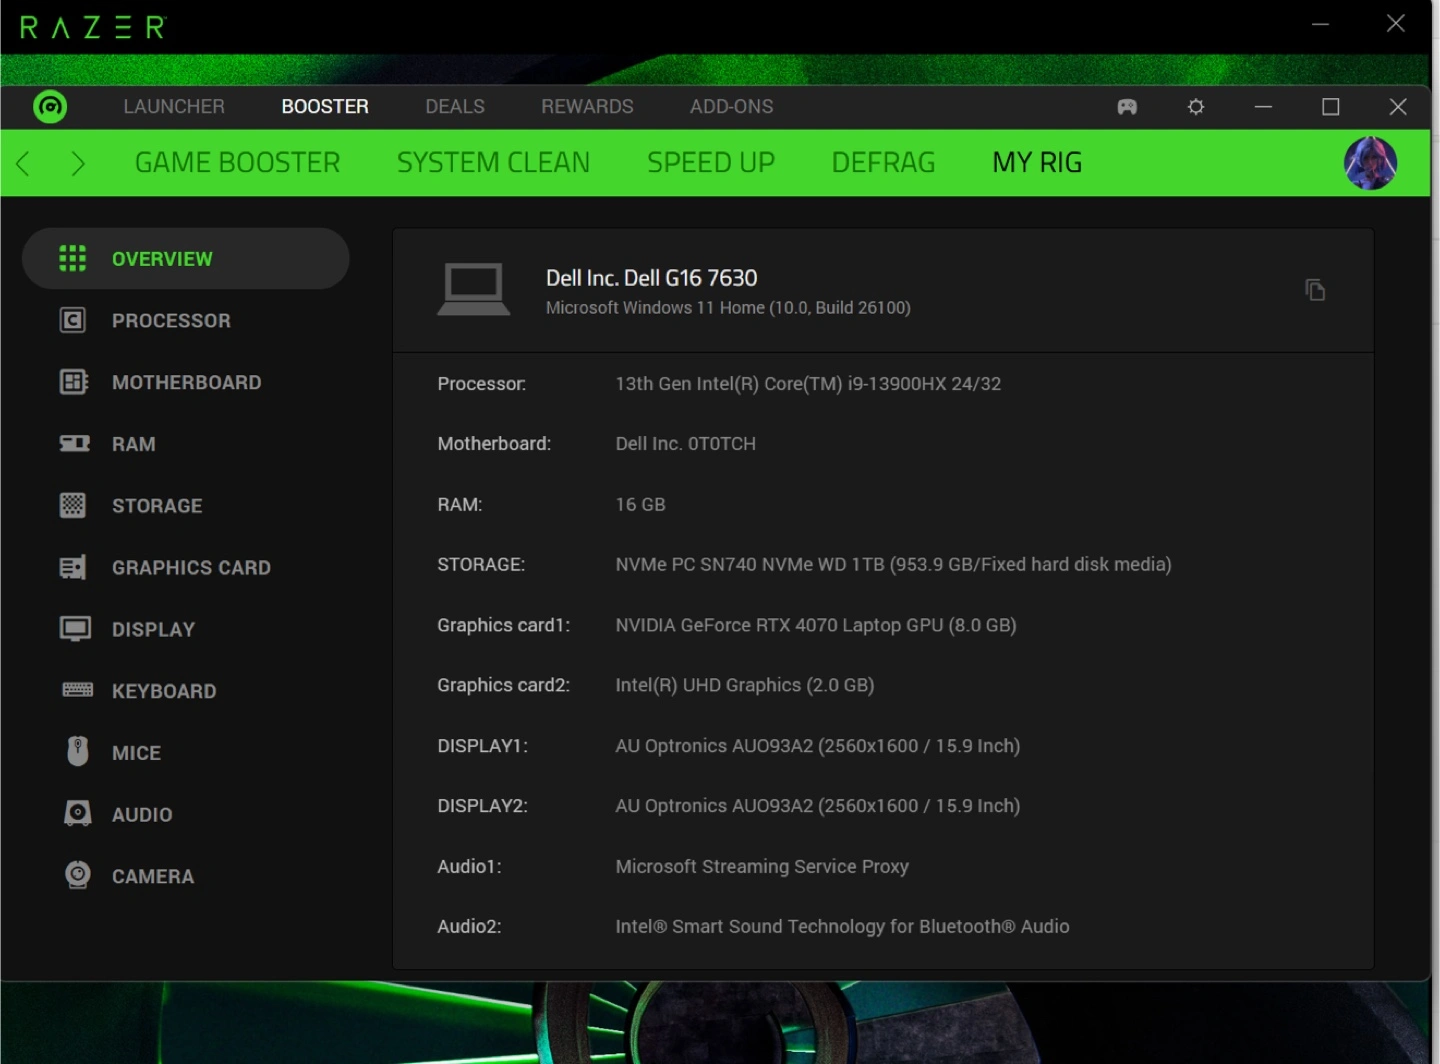Click the Graphics Card icon

(73, 567)
